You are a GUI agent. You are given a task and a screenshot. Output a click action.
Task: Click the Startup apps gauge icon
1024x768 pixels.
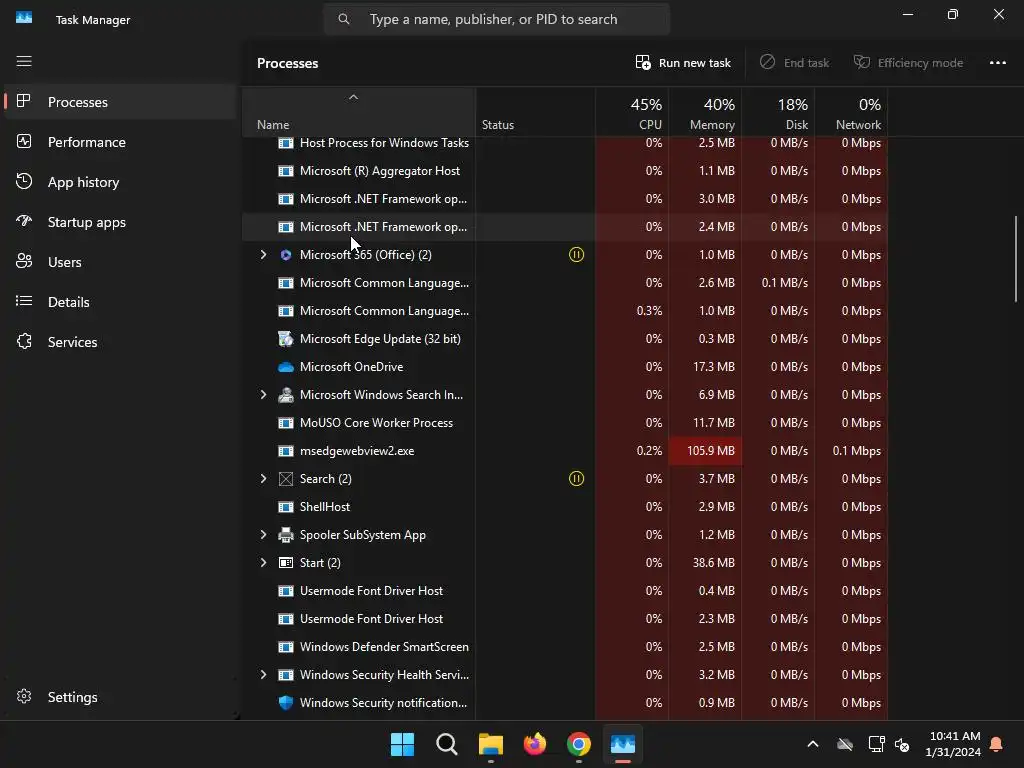[24, 221]
